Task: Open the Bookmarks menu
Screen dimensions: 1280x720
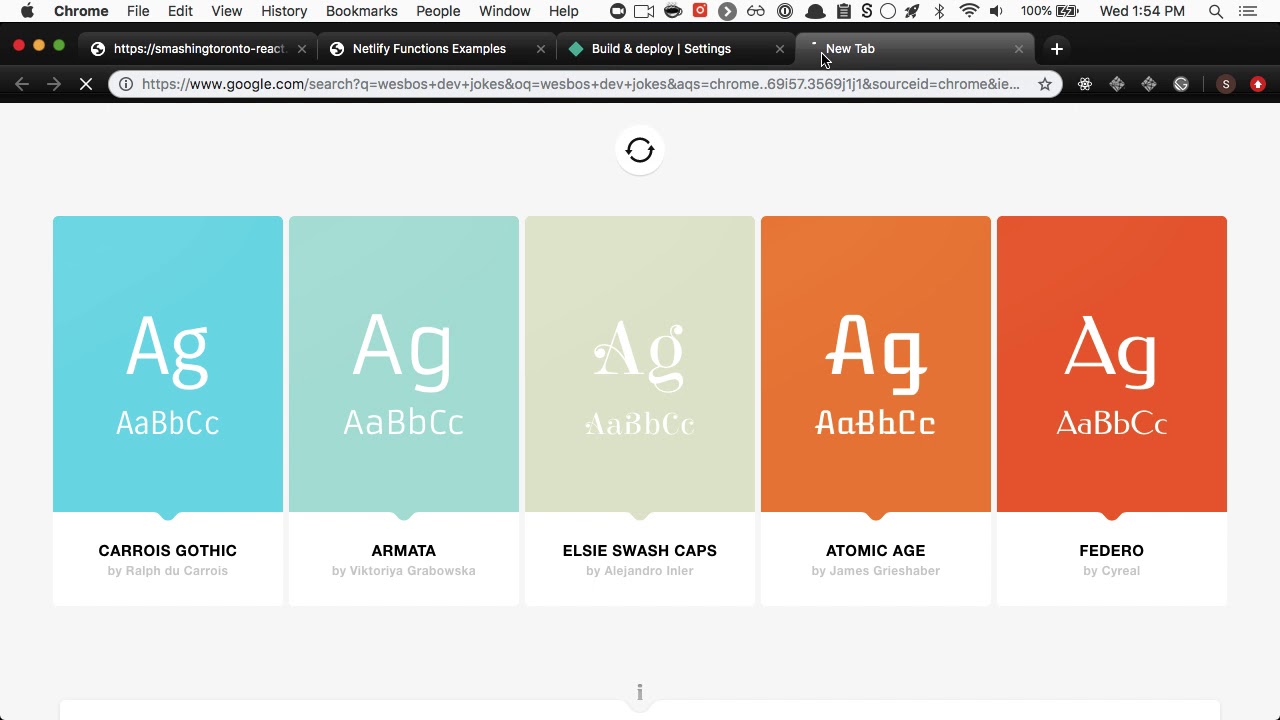Action: pos(361,11)
